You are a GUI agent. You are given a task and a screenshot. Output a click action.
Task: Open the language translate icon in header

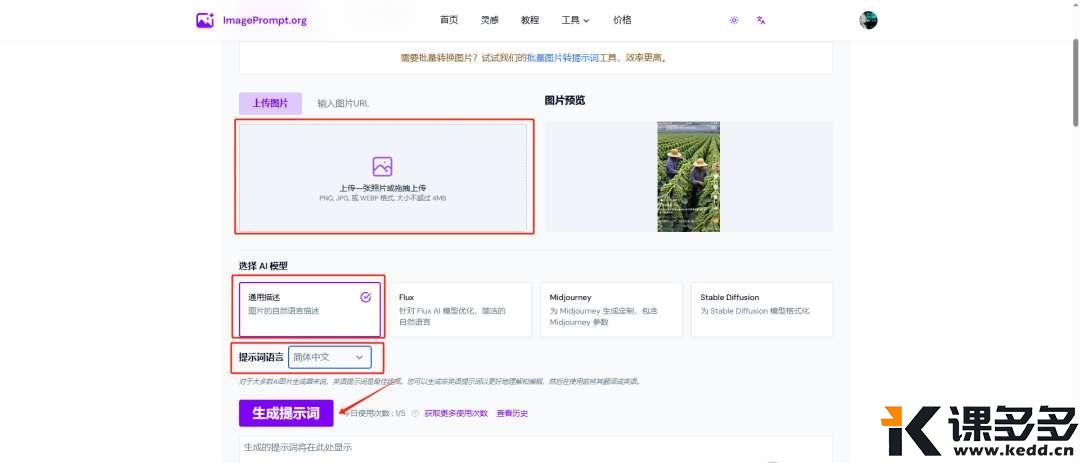pos(761,20)
